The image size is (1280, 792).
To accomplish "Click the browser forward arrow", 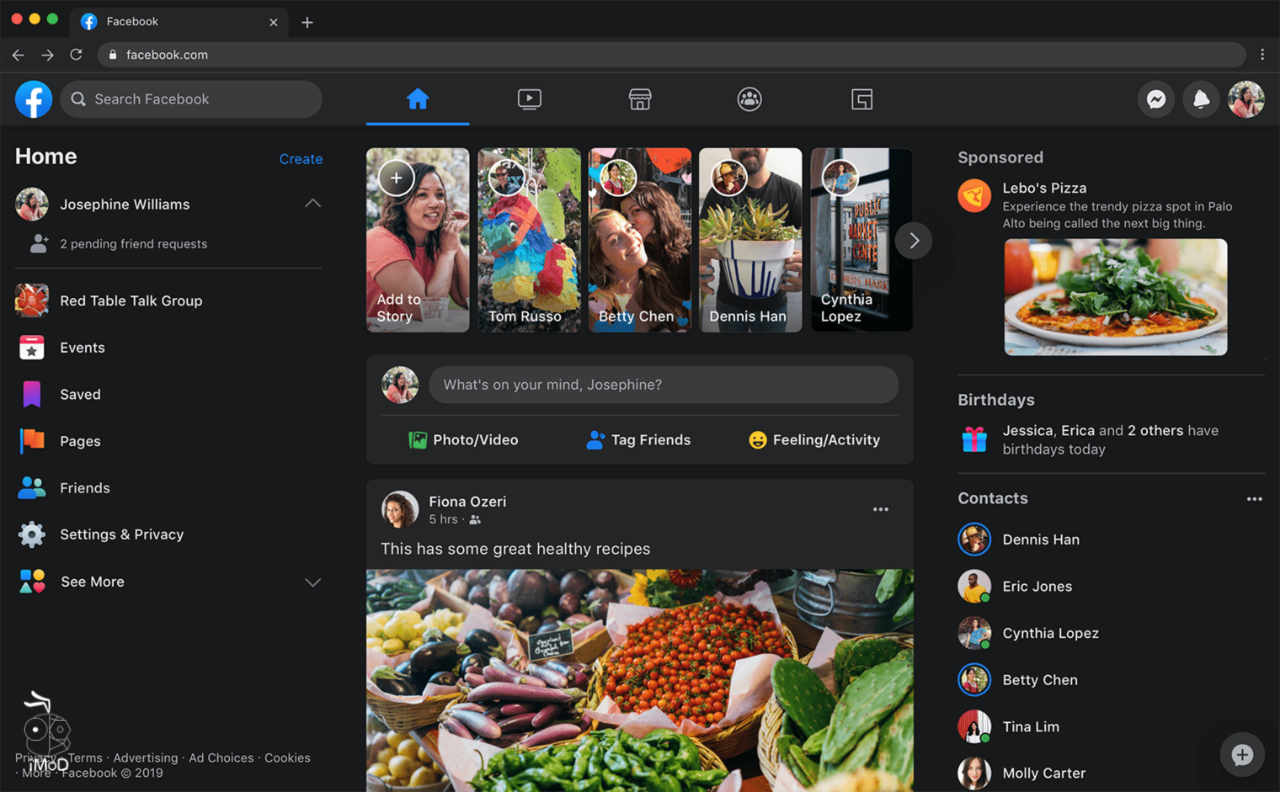I will pyautogui.click(x=47, y=55).
